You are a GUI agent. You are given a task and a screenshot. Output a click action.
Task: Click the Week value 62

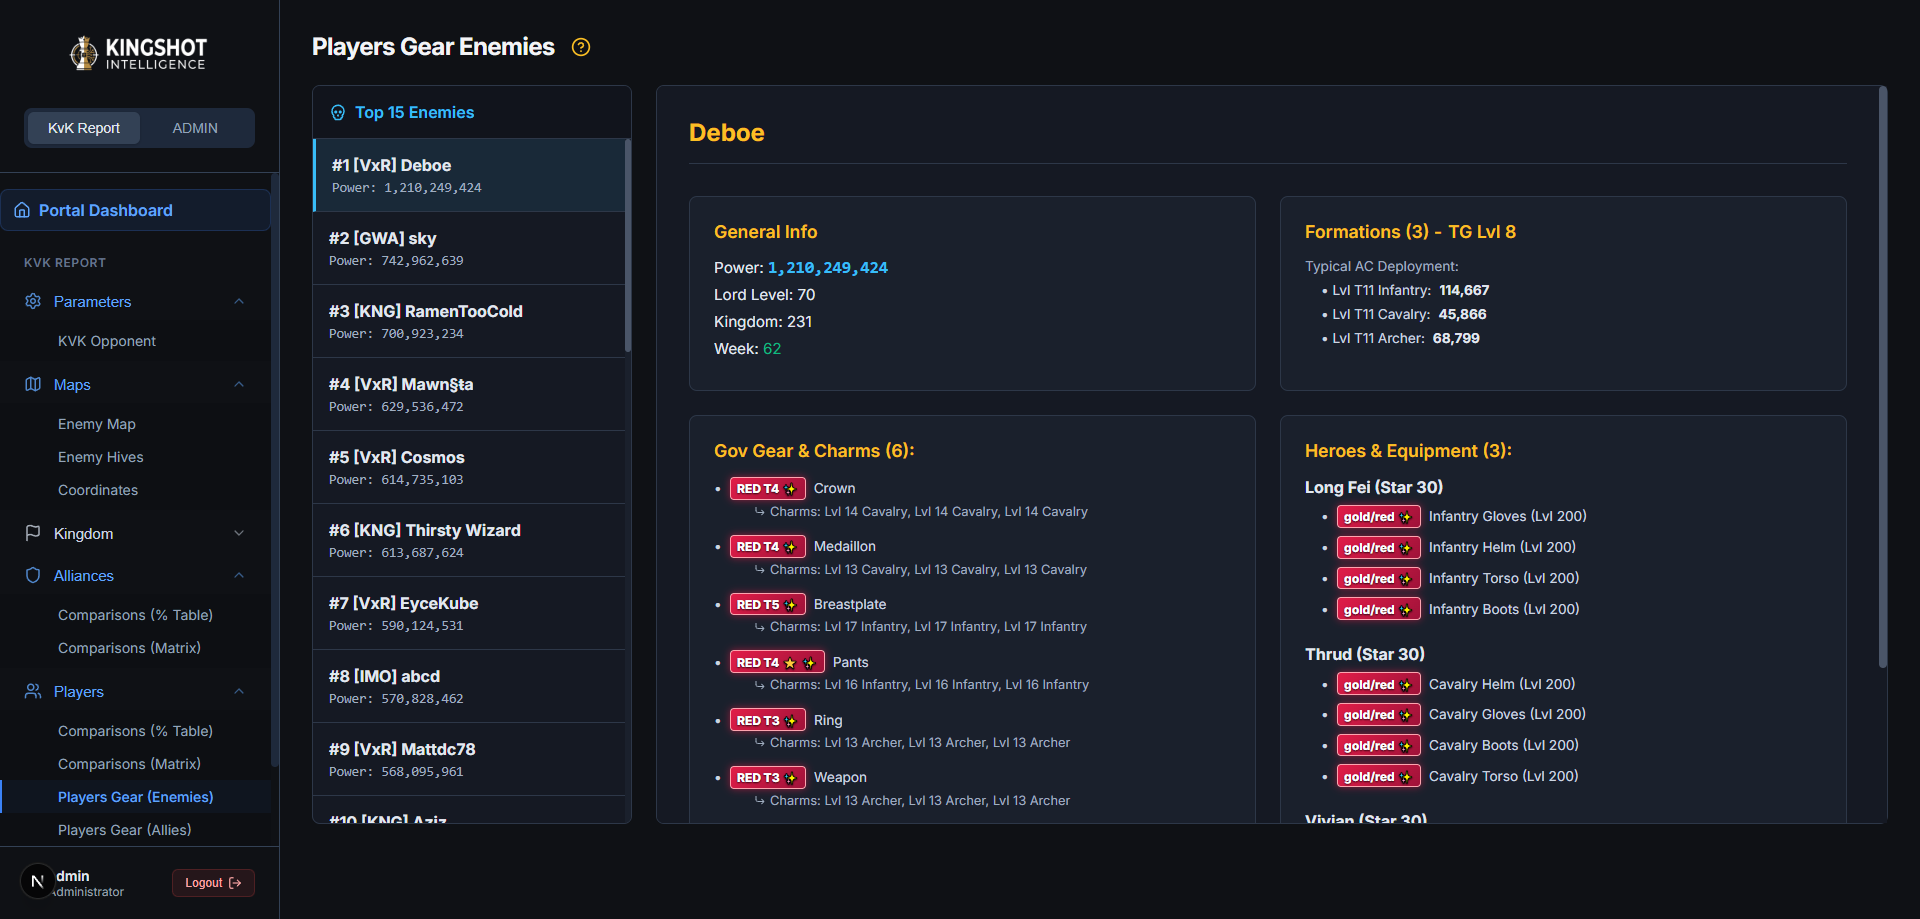click(772, 349)
